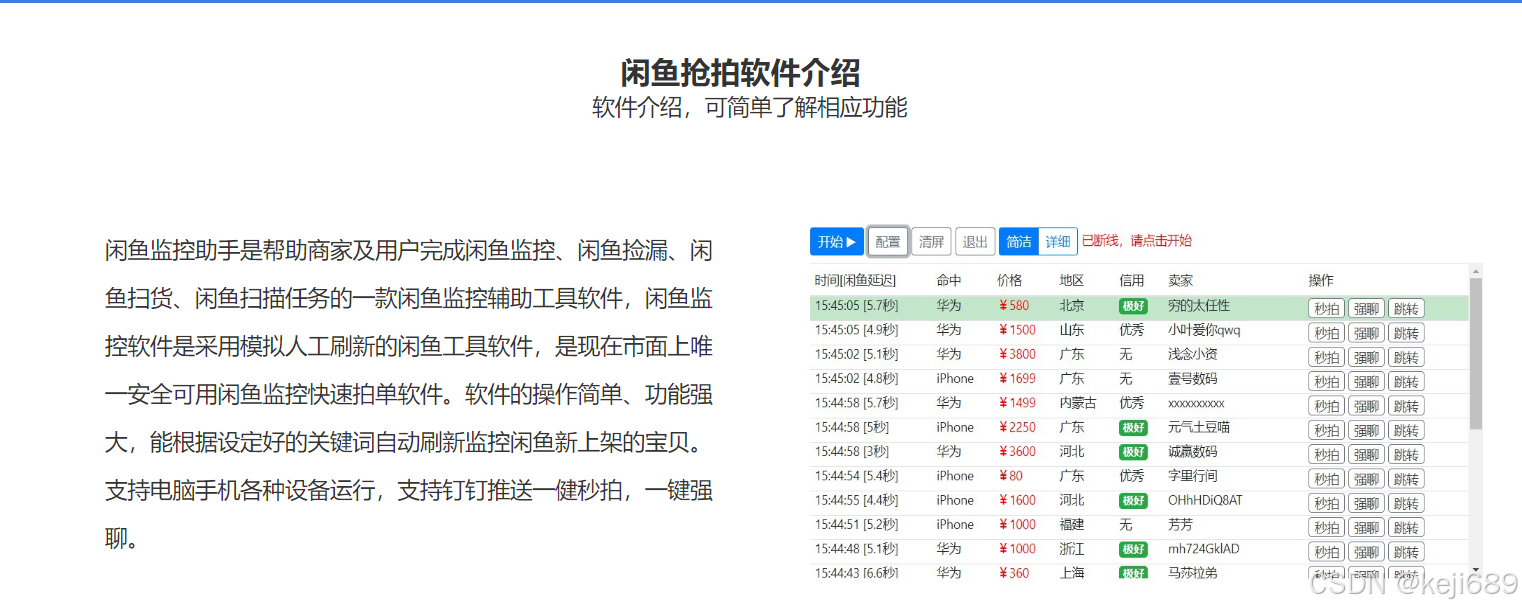Click 秒拍 for seller 小叶爱你qwq
The width and height of the screenshot is (1522, 610).
(1327, 333)
